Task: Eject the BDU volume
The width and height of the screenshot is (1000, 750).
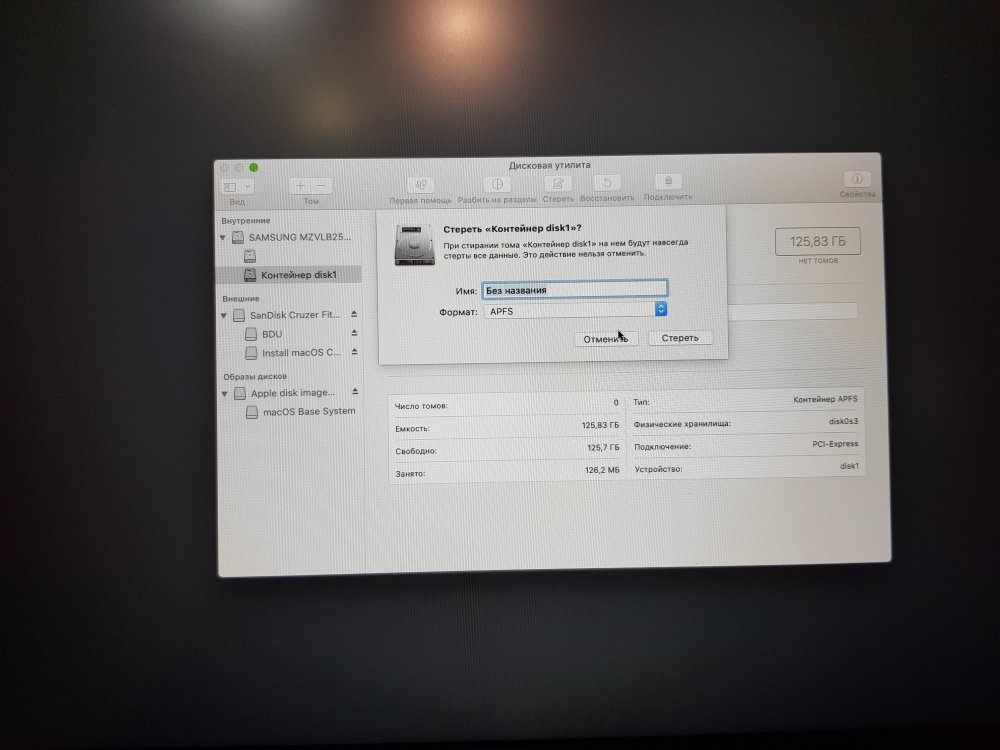Action: pyautogui.click(x=354, y=334)
